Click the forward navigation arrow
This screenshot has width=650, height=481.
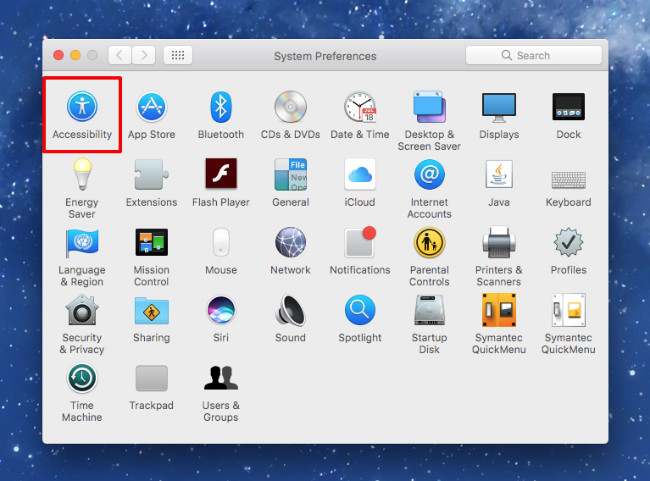coord(145,56)
